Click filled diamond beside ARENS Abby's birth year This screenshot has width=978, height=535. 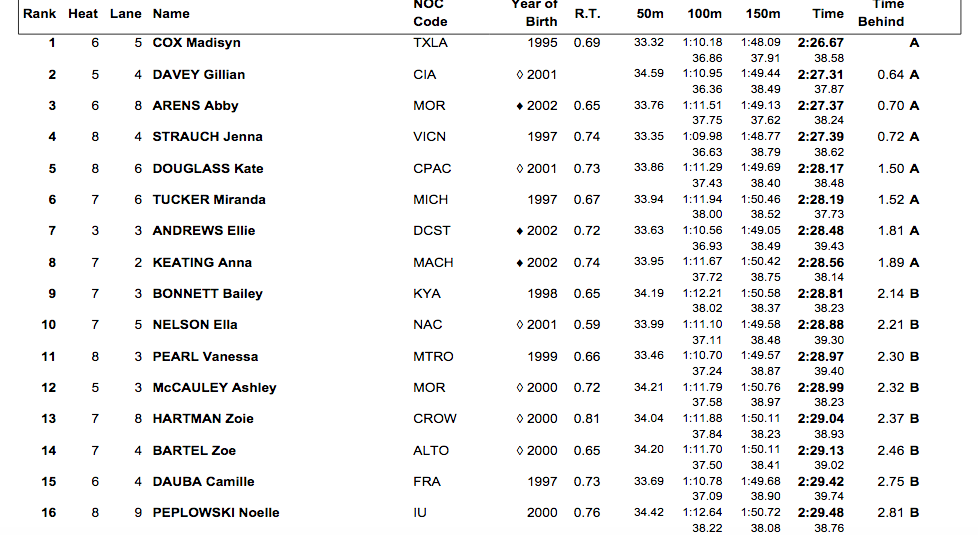520,106
